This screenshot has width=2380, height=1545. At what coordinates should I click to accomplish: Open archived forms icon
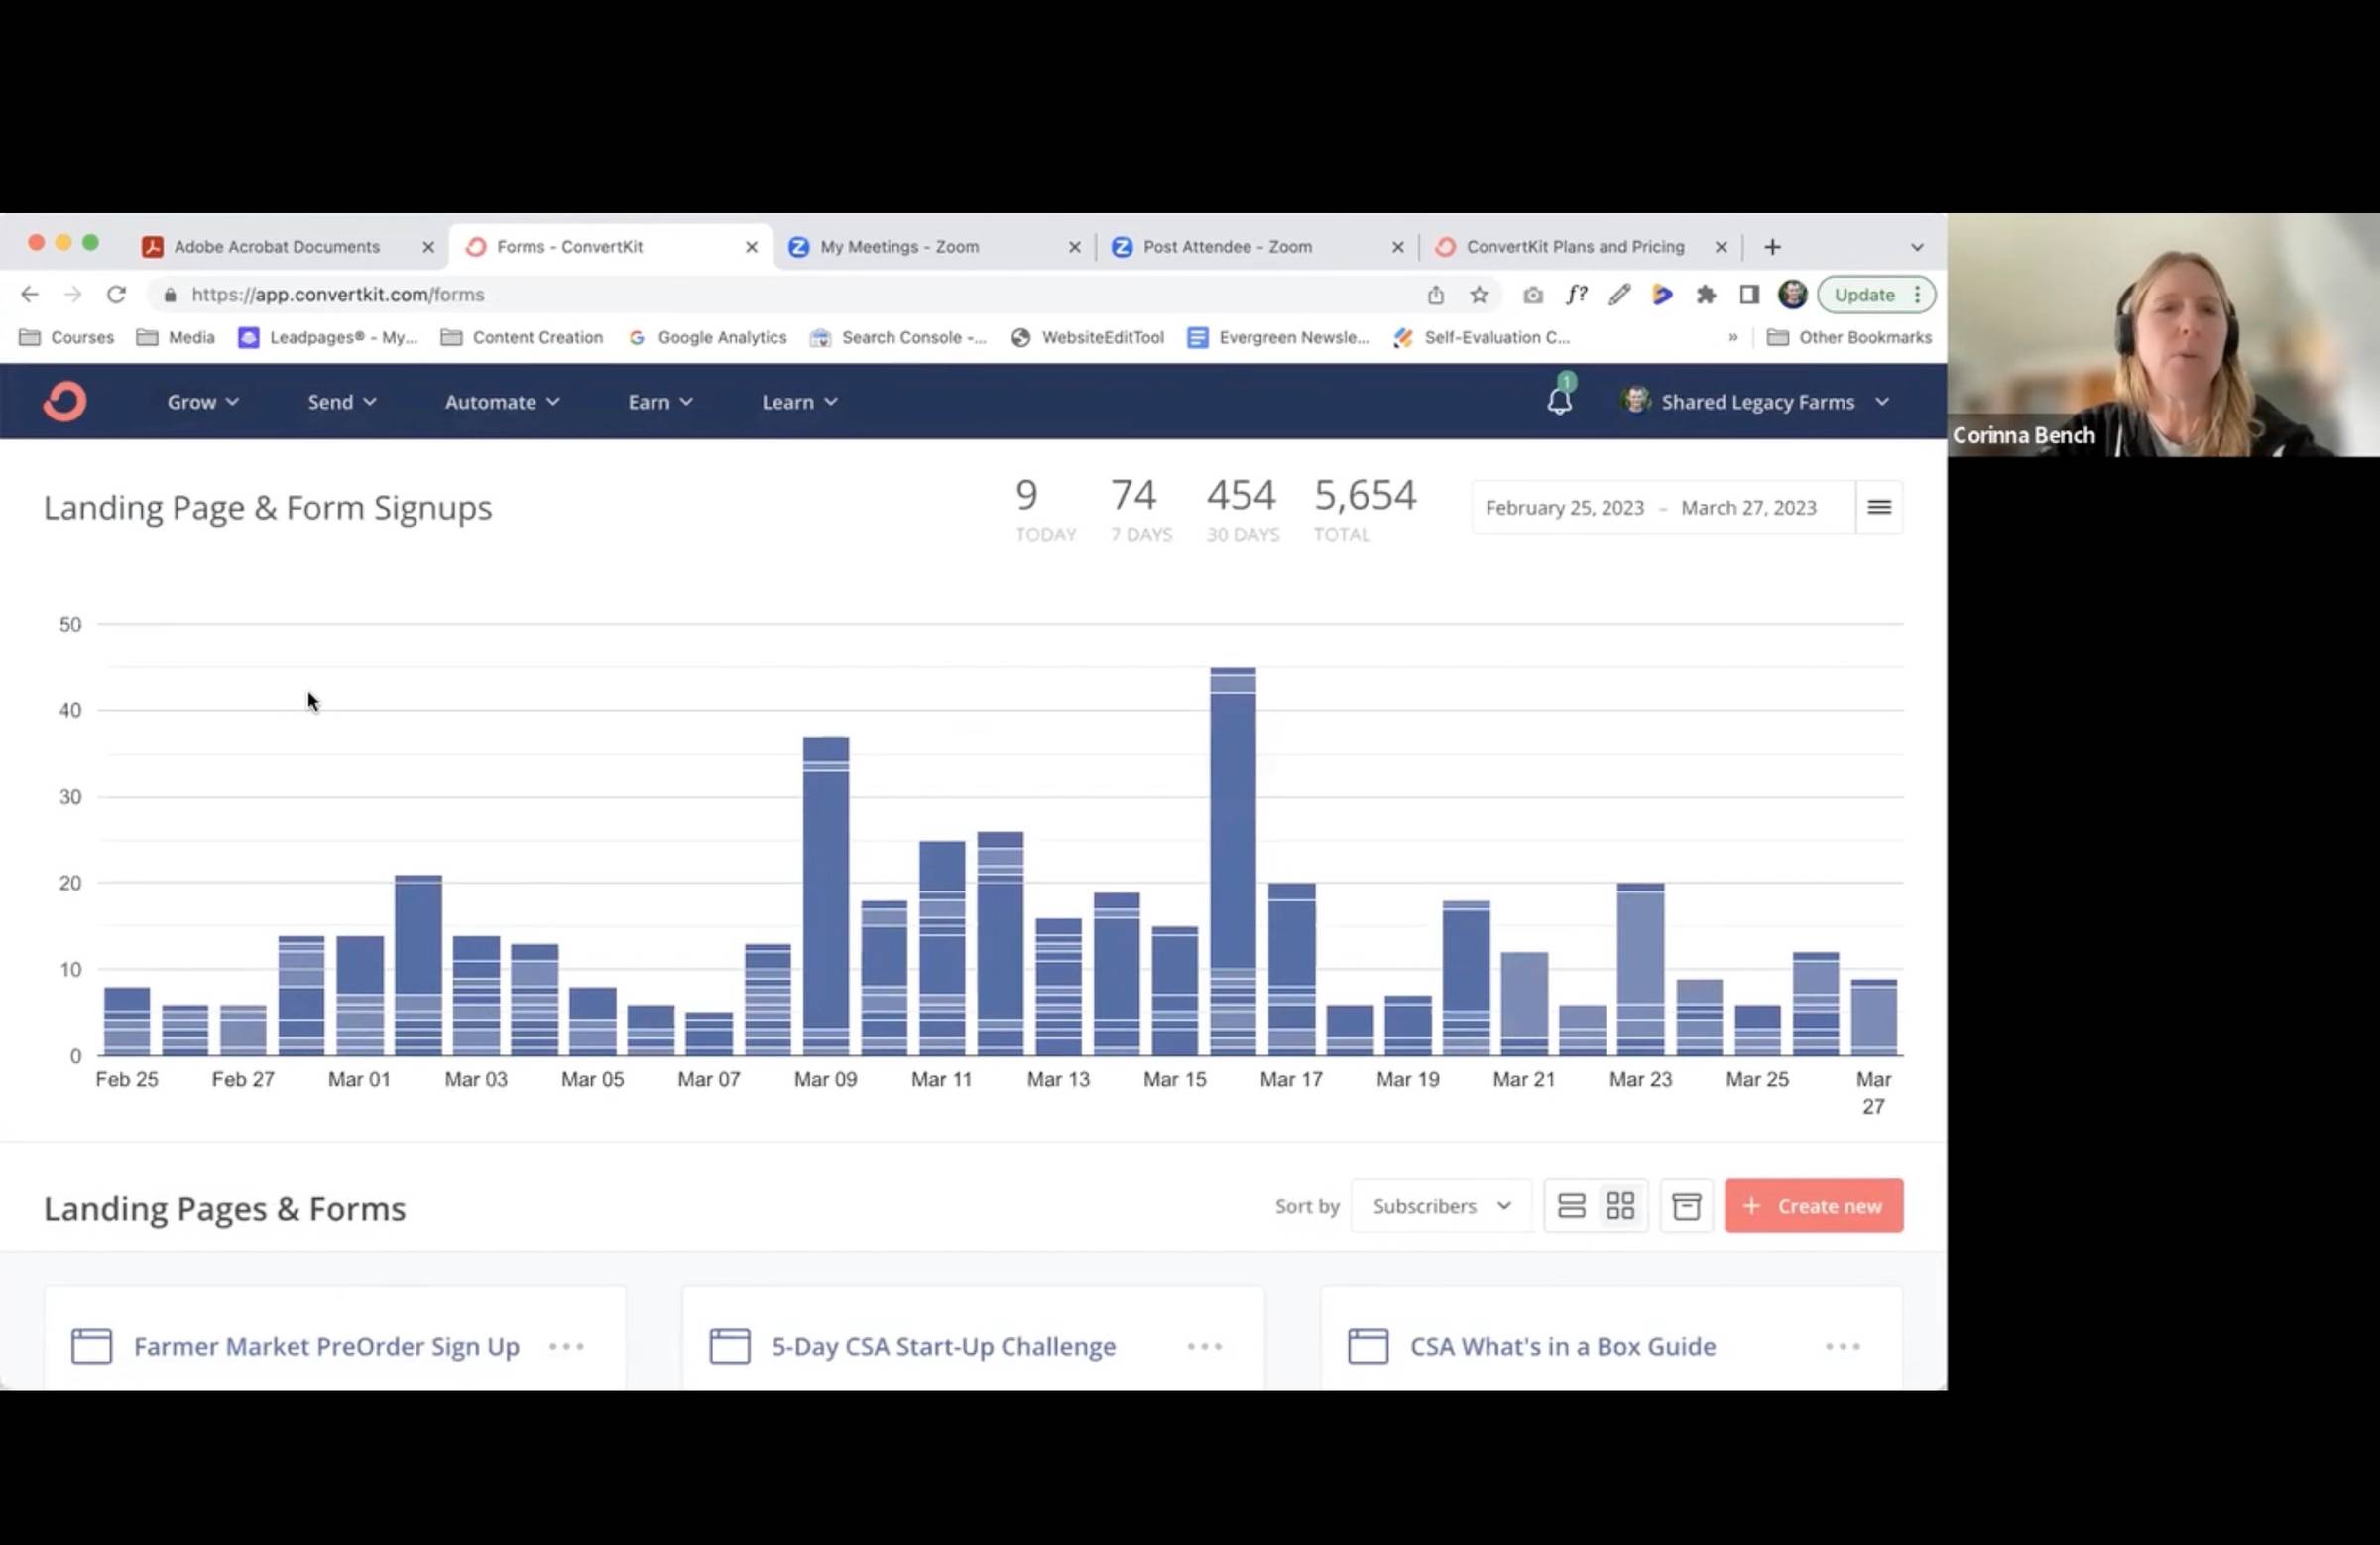point(1686,1206)
